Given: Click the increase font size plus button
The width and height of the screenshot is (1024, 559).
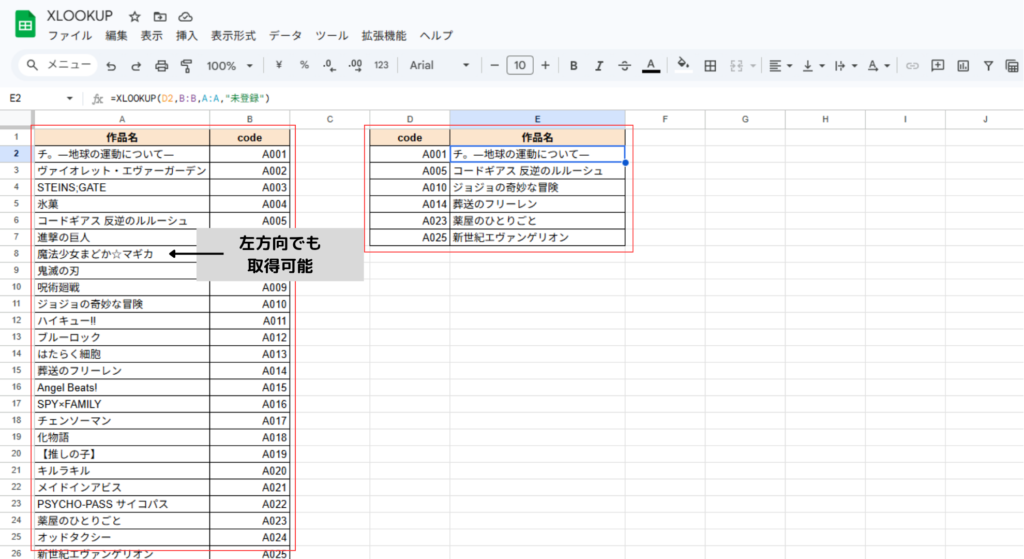Looking at the screenshot, I should [545, 66].
